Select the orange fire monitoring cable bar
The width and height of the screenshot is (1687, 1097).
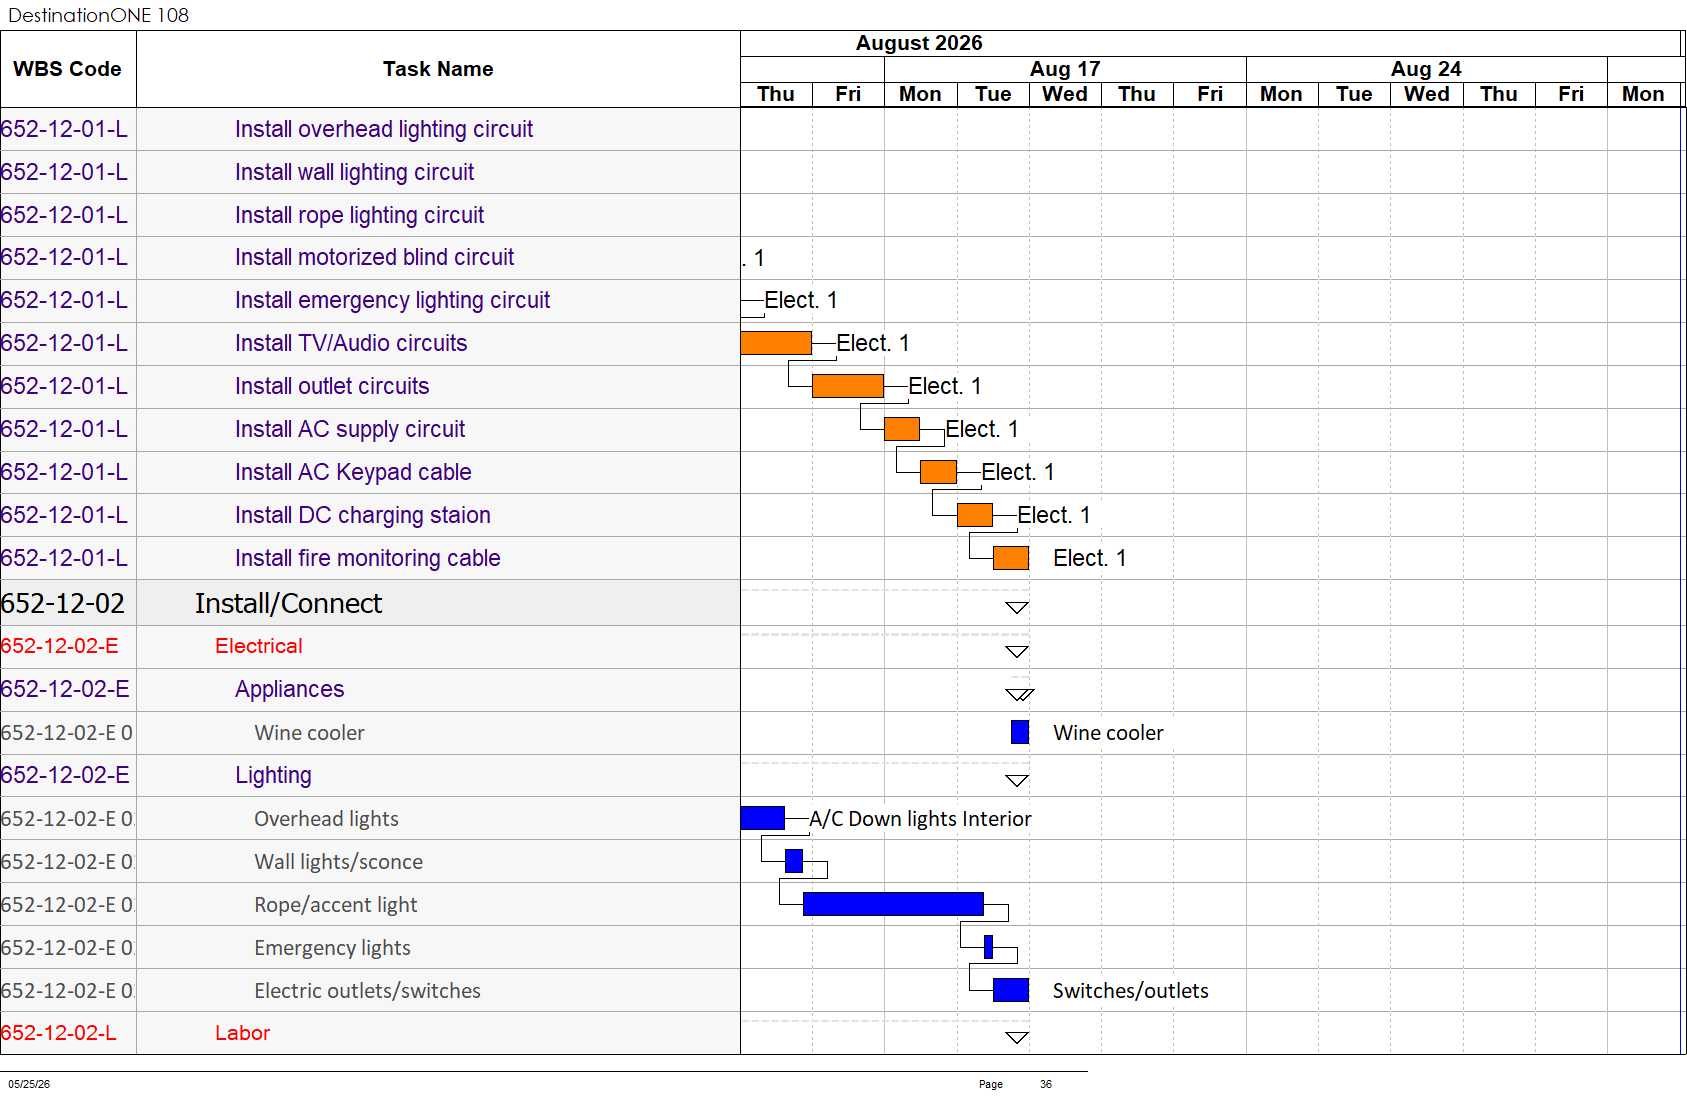pyautogui.click(x=1011, y=558)
